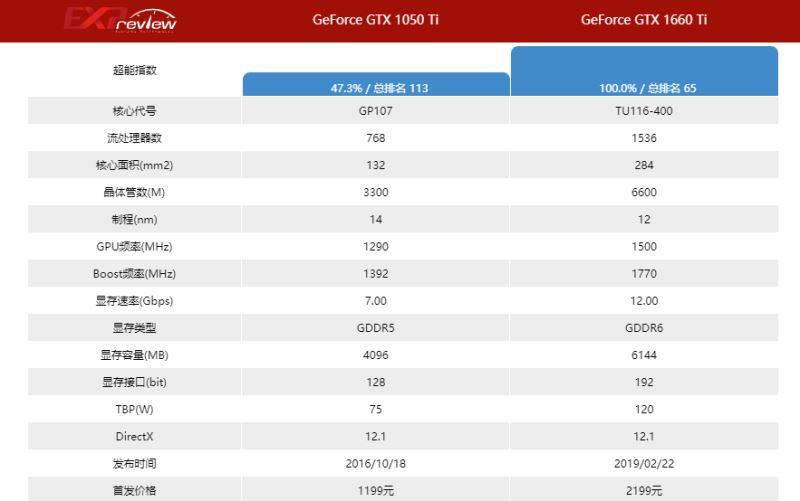800x501 pixels.
Task: Click the TU116-400 cell
Action: coord(644,111)
